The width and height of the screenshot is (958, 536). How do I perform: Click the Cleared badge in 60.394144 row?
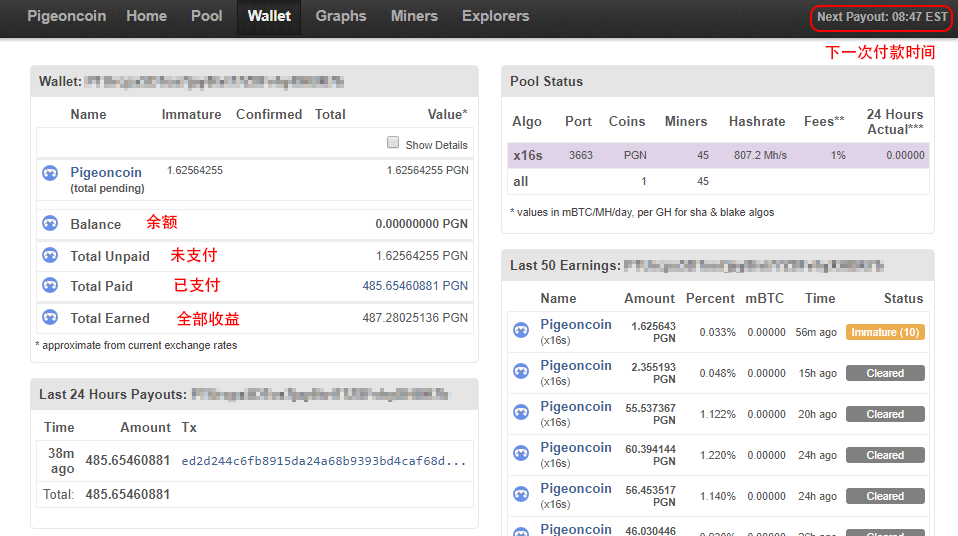(x=885, y=455)
